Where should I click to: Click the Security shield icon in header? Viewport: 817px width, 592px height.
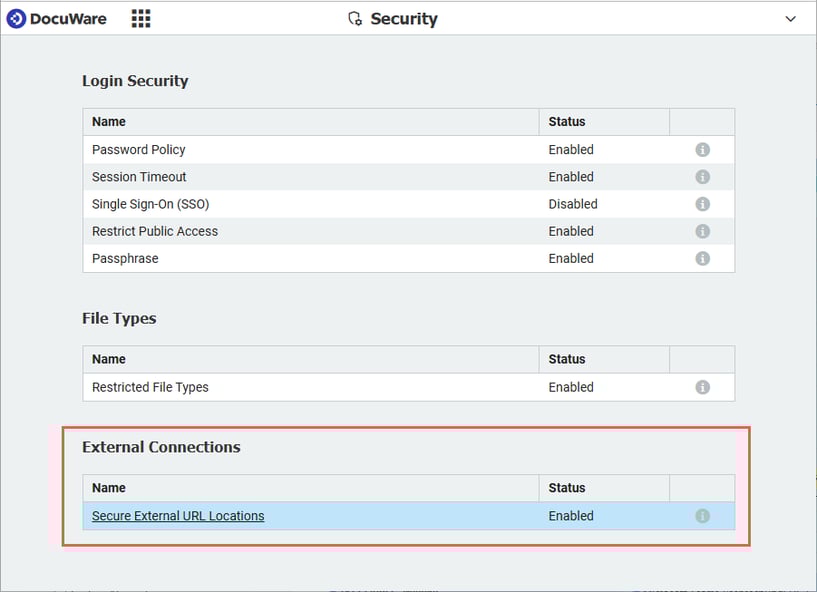[x=355, y=19]
